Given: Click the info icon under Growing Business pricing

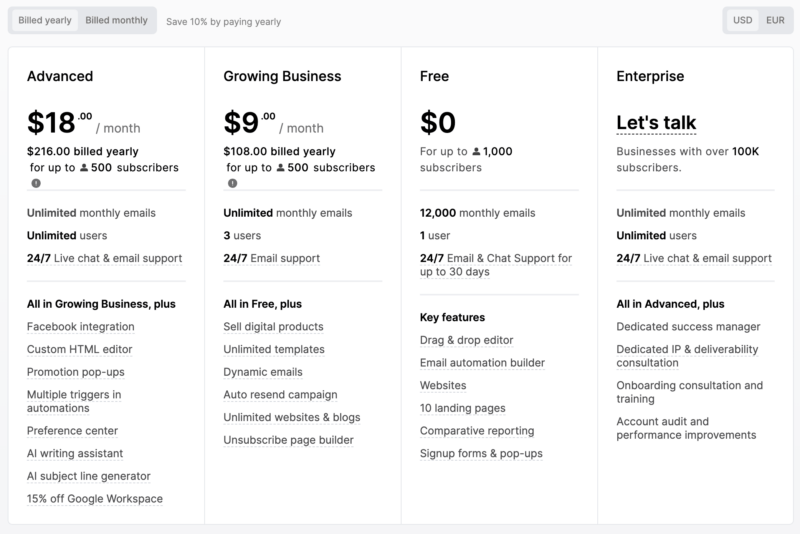Looking at the screenshot, I should pos(233,183).
